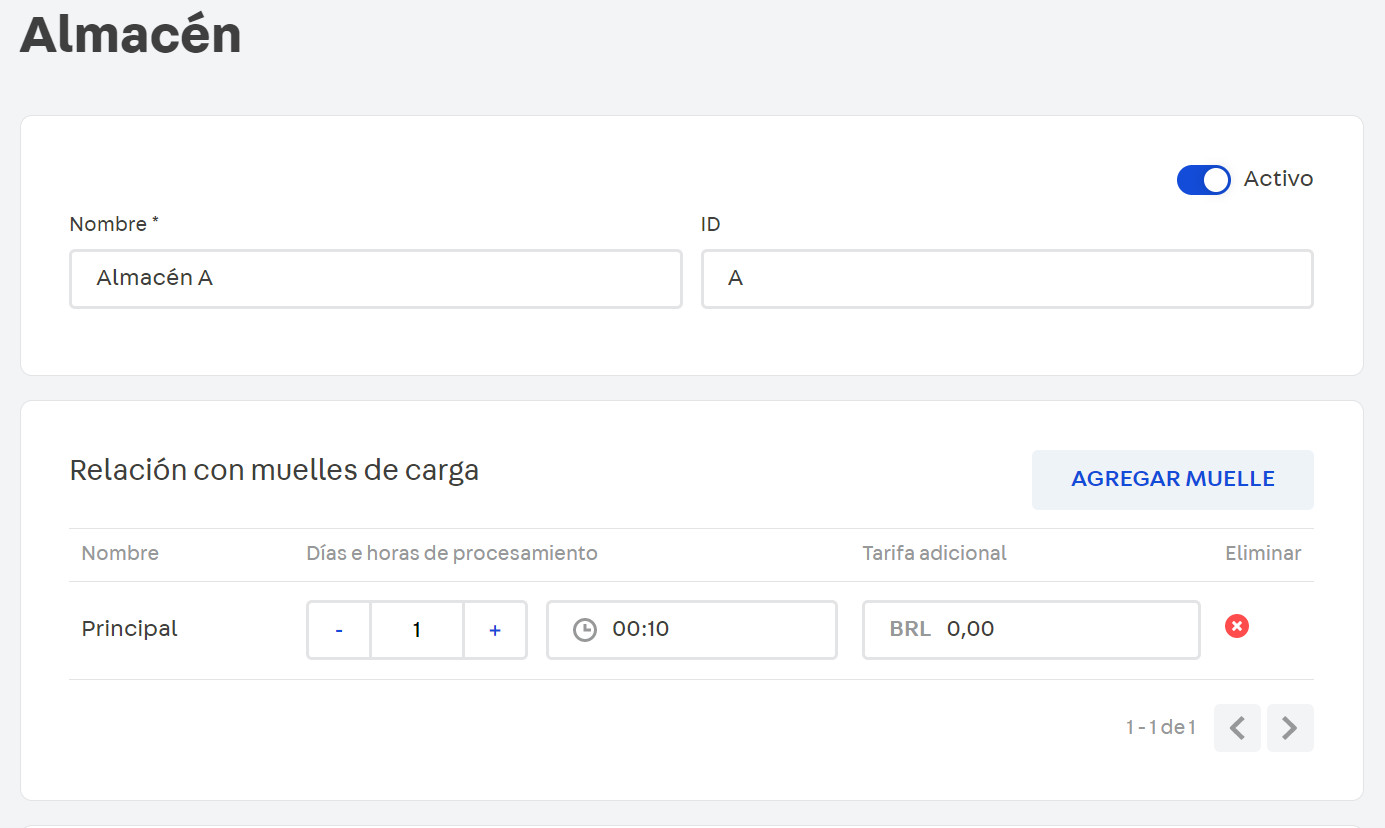Toggle the warehouse Activo state off
Screen dimensions: 1385x828
[1203, 180]
